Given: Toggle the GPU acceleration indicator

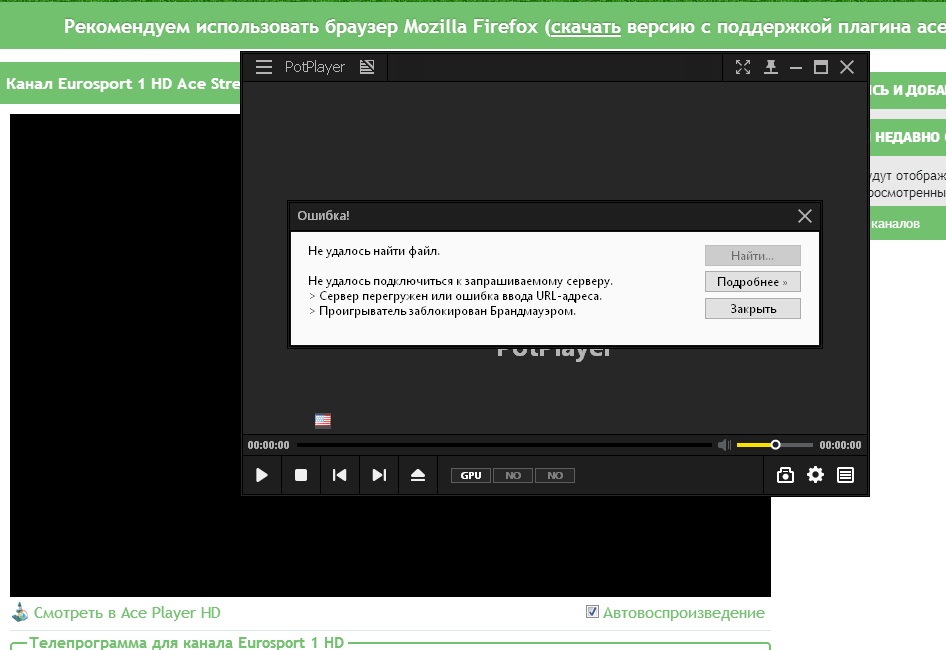Looking at the screenshot, I should [x=471, y=476].
